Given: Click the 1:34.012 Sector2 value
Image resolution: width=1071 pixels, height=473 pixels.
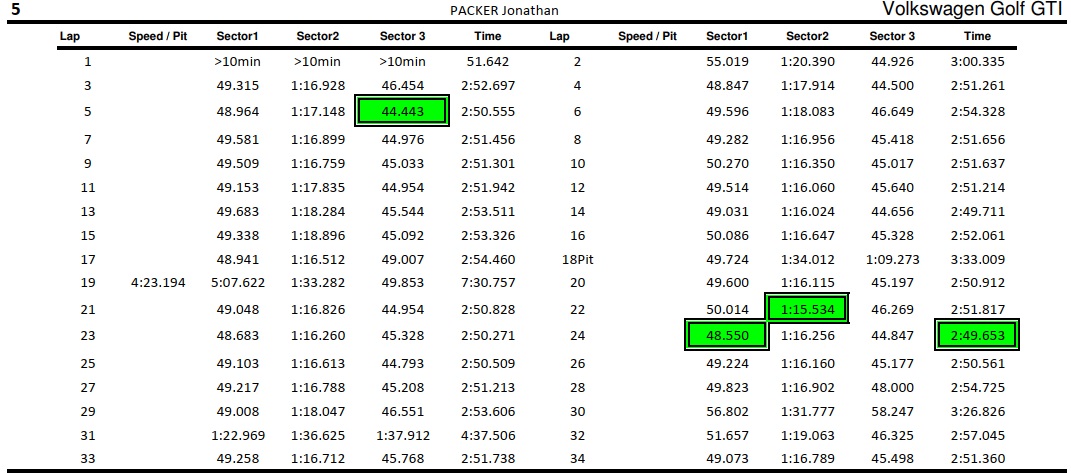Looking at the screenshot, I should click(807, 260).
